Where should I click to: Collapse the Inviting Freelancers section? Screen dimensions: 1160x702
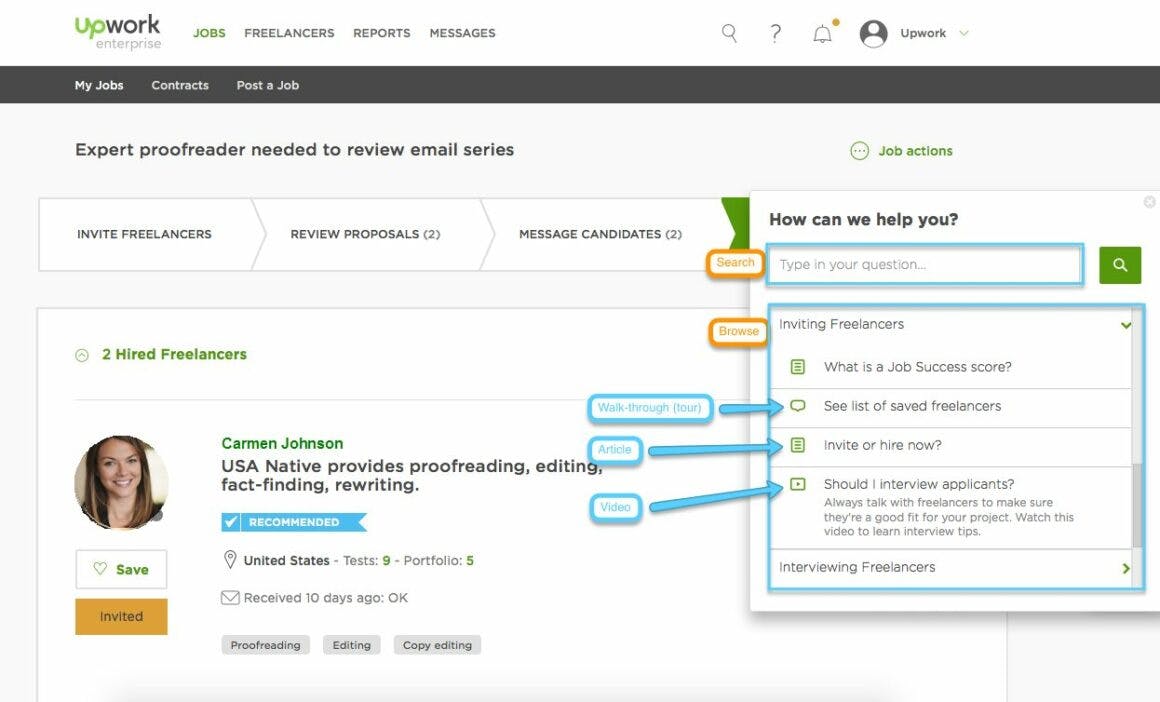coord(1125,325)
